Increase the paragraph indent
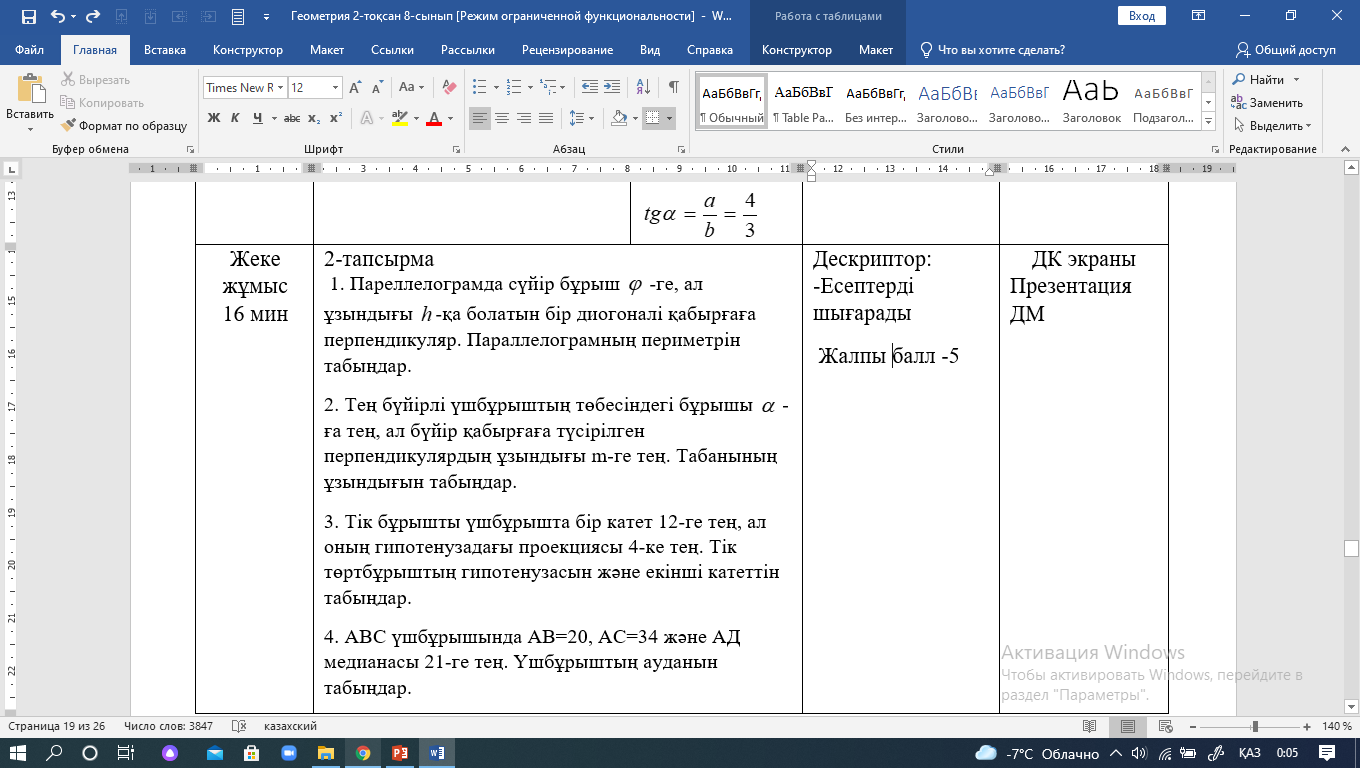This screenshot has width=1360, height=768. 613,87
